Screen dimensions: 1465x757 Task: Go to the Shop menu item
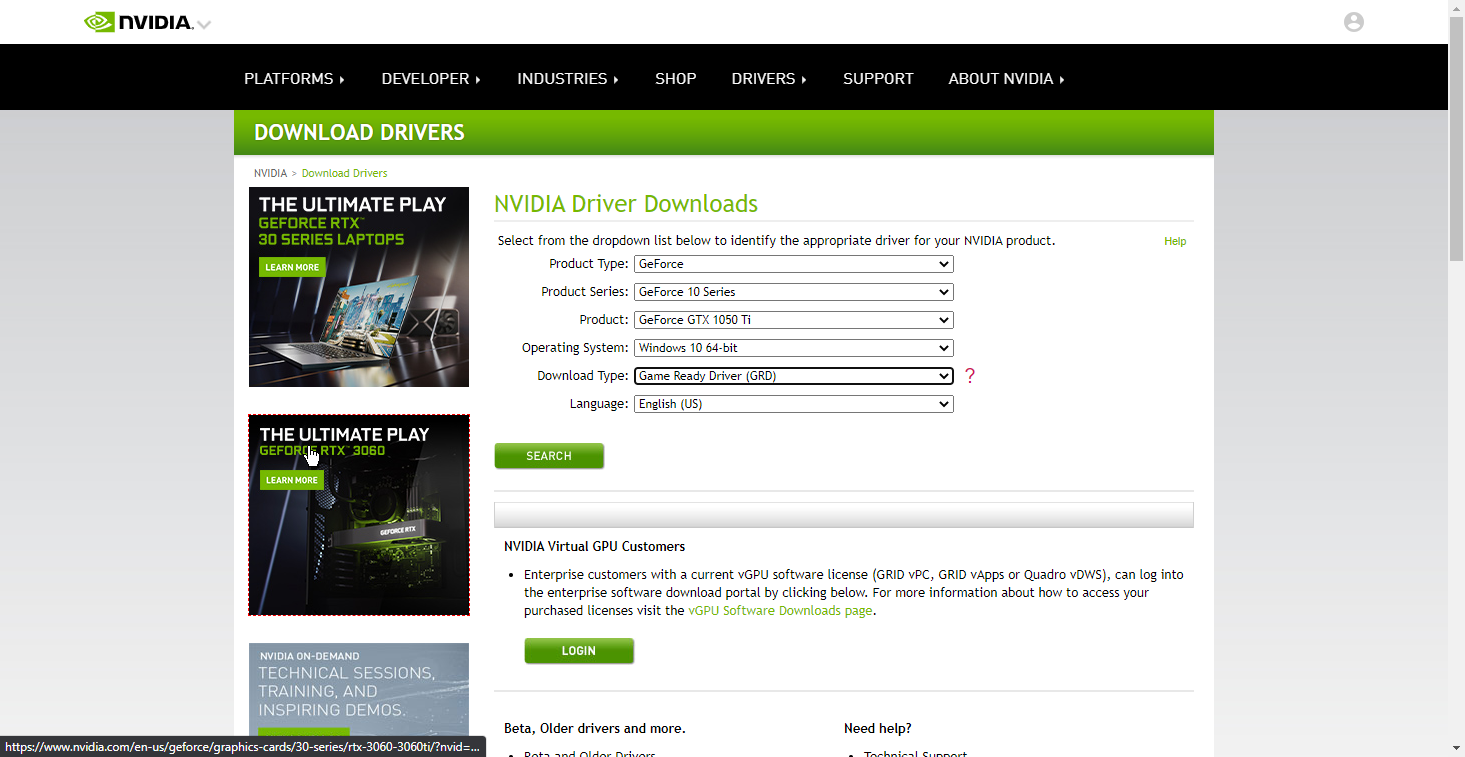point(675,79)
